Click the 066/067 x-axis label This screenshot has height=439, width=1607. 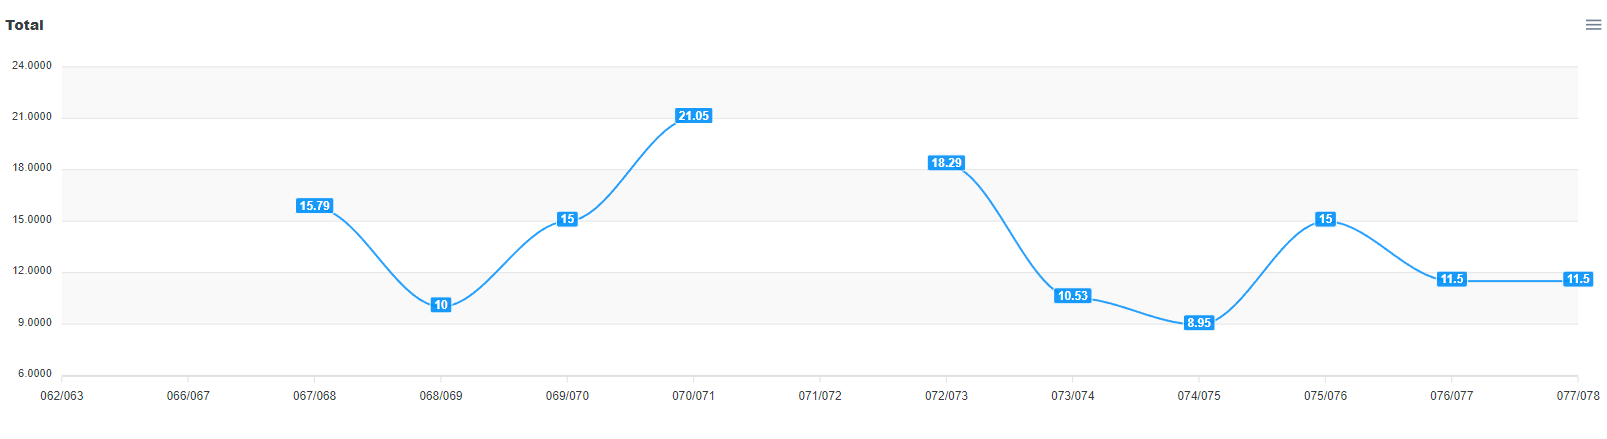tap(188, 396)
